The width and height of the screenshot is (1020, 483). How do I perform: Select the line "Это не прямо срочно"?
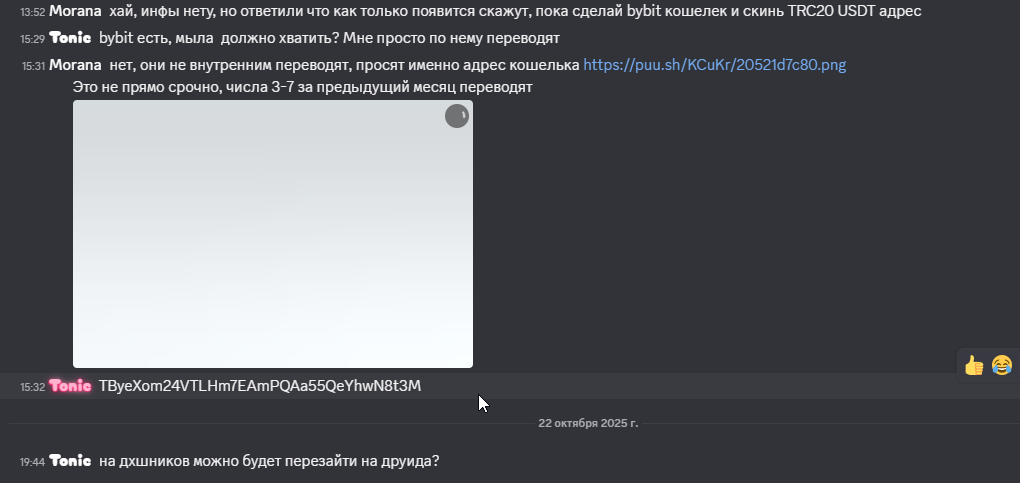(x=302, y=87)
